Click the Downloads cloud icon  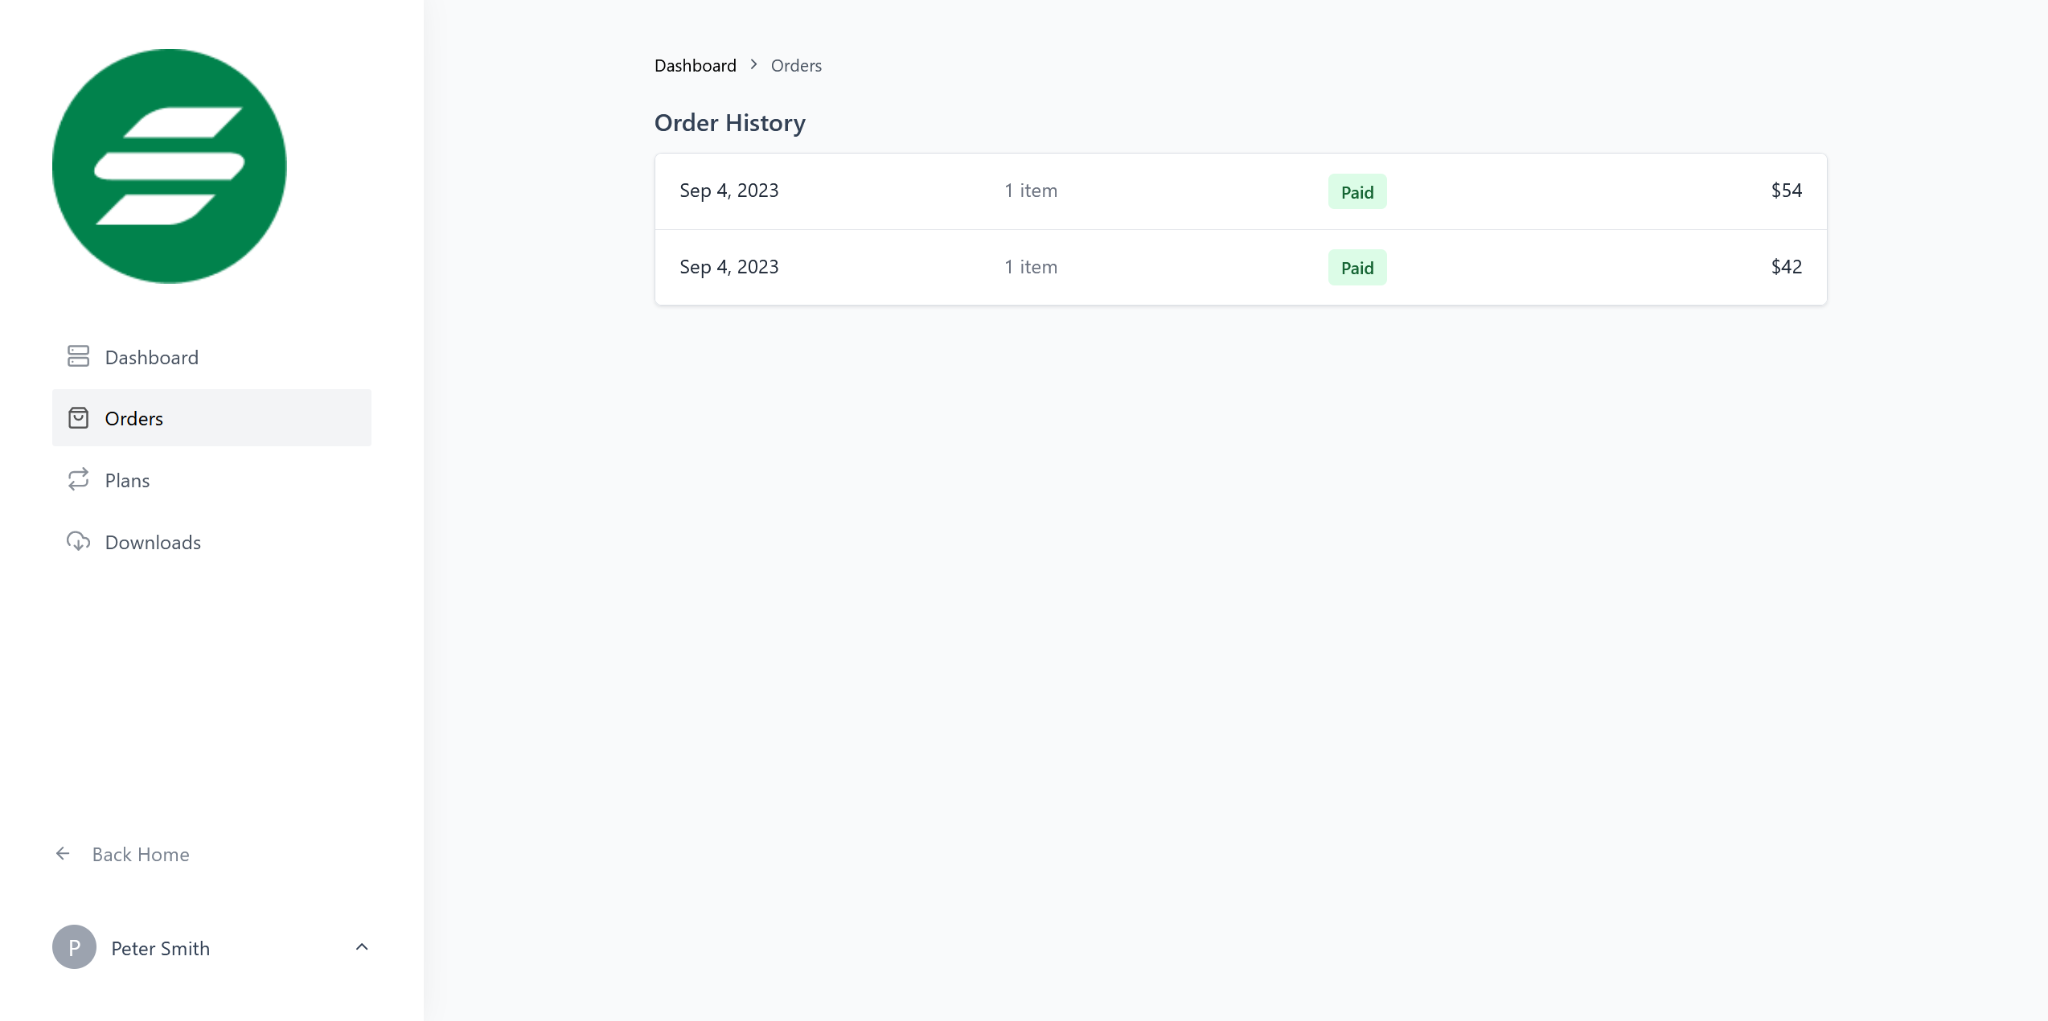click(x=79, y=541)
